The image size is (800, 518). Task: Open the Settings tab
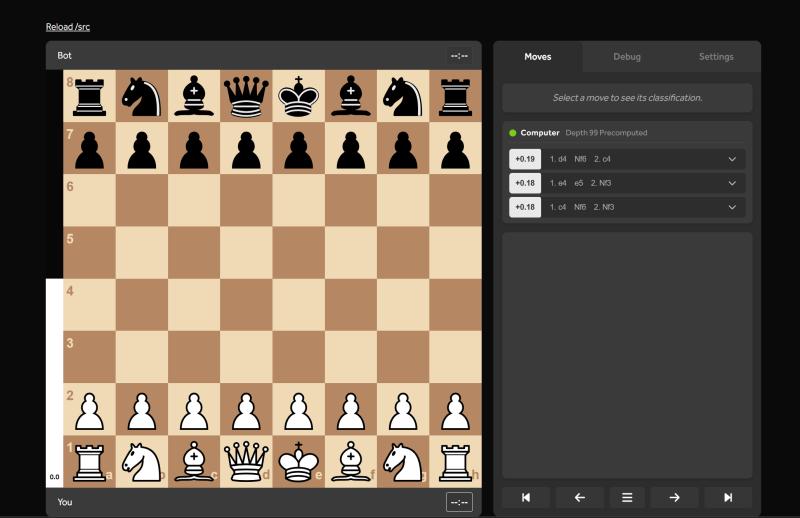716,57
